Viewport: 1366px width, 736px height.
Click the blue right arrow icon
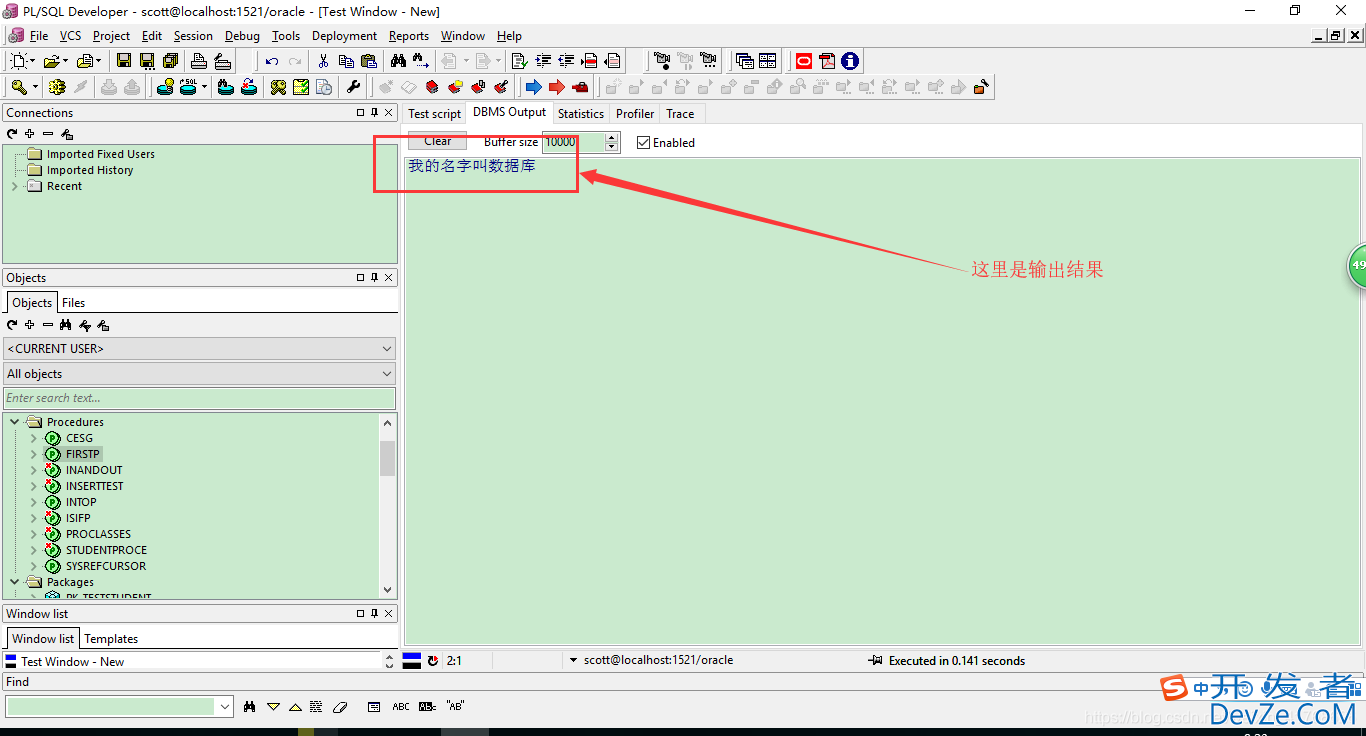(x=533, y=87)
